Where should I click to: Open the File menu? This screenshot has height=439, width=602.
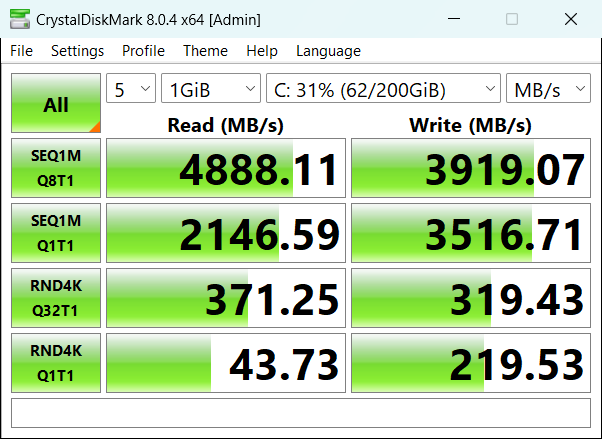(21, 51)
